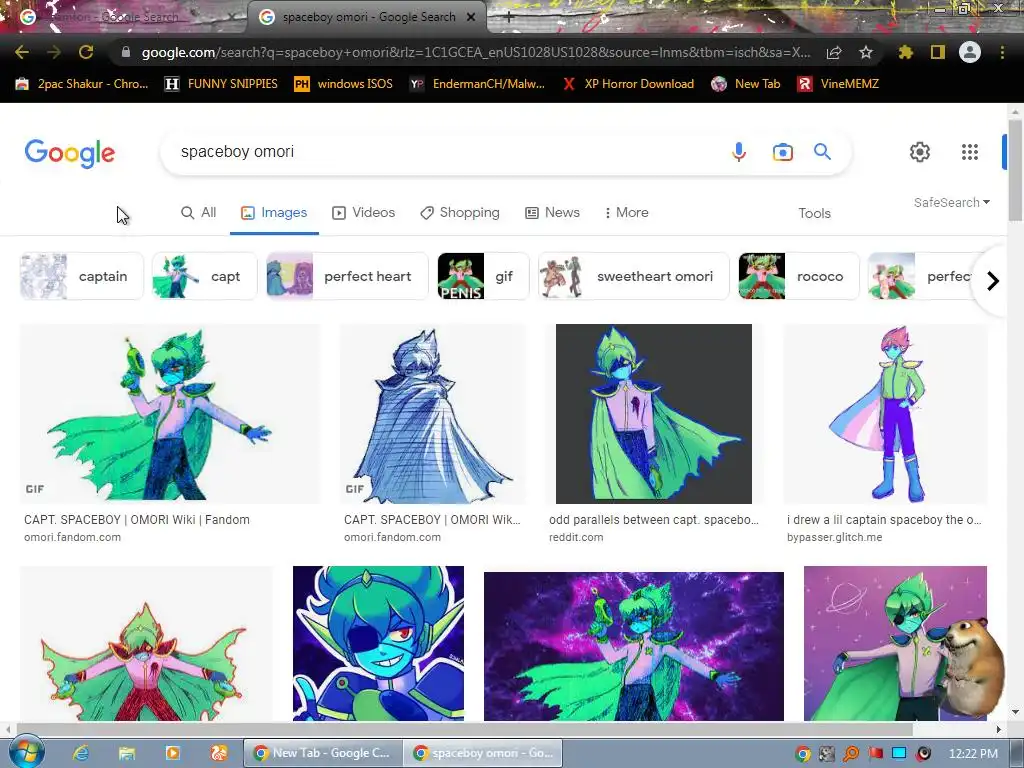
Task: Select the Images tab
Action: (274, 213)
